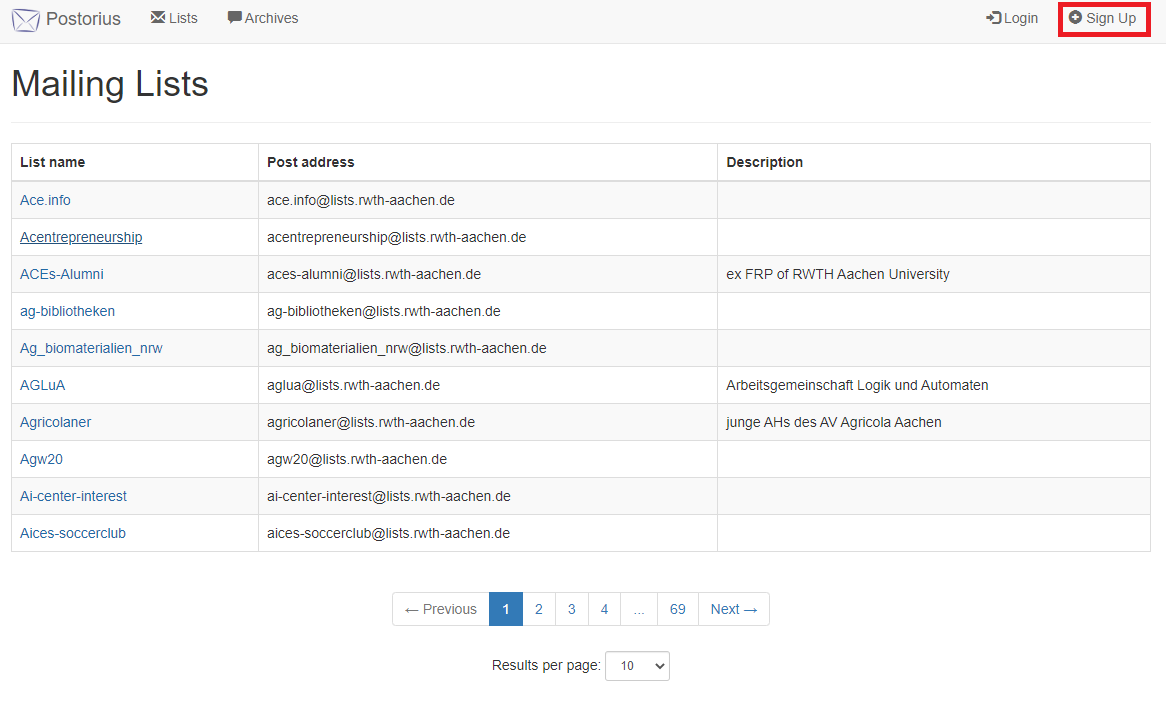Open the Ag_biomaterialien_nrw list link
The width and height of the screenshot is (1166, 705).
(91, 348)
